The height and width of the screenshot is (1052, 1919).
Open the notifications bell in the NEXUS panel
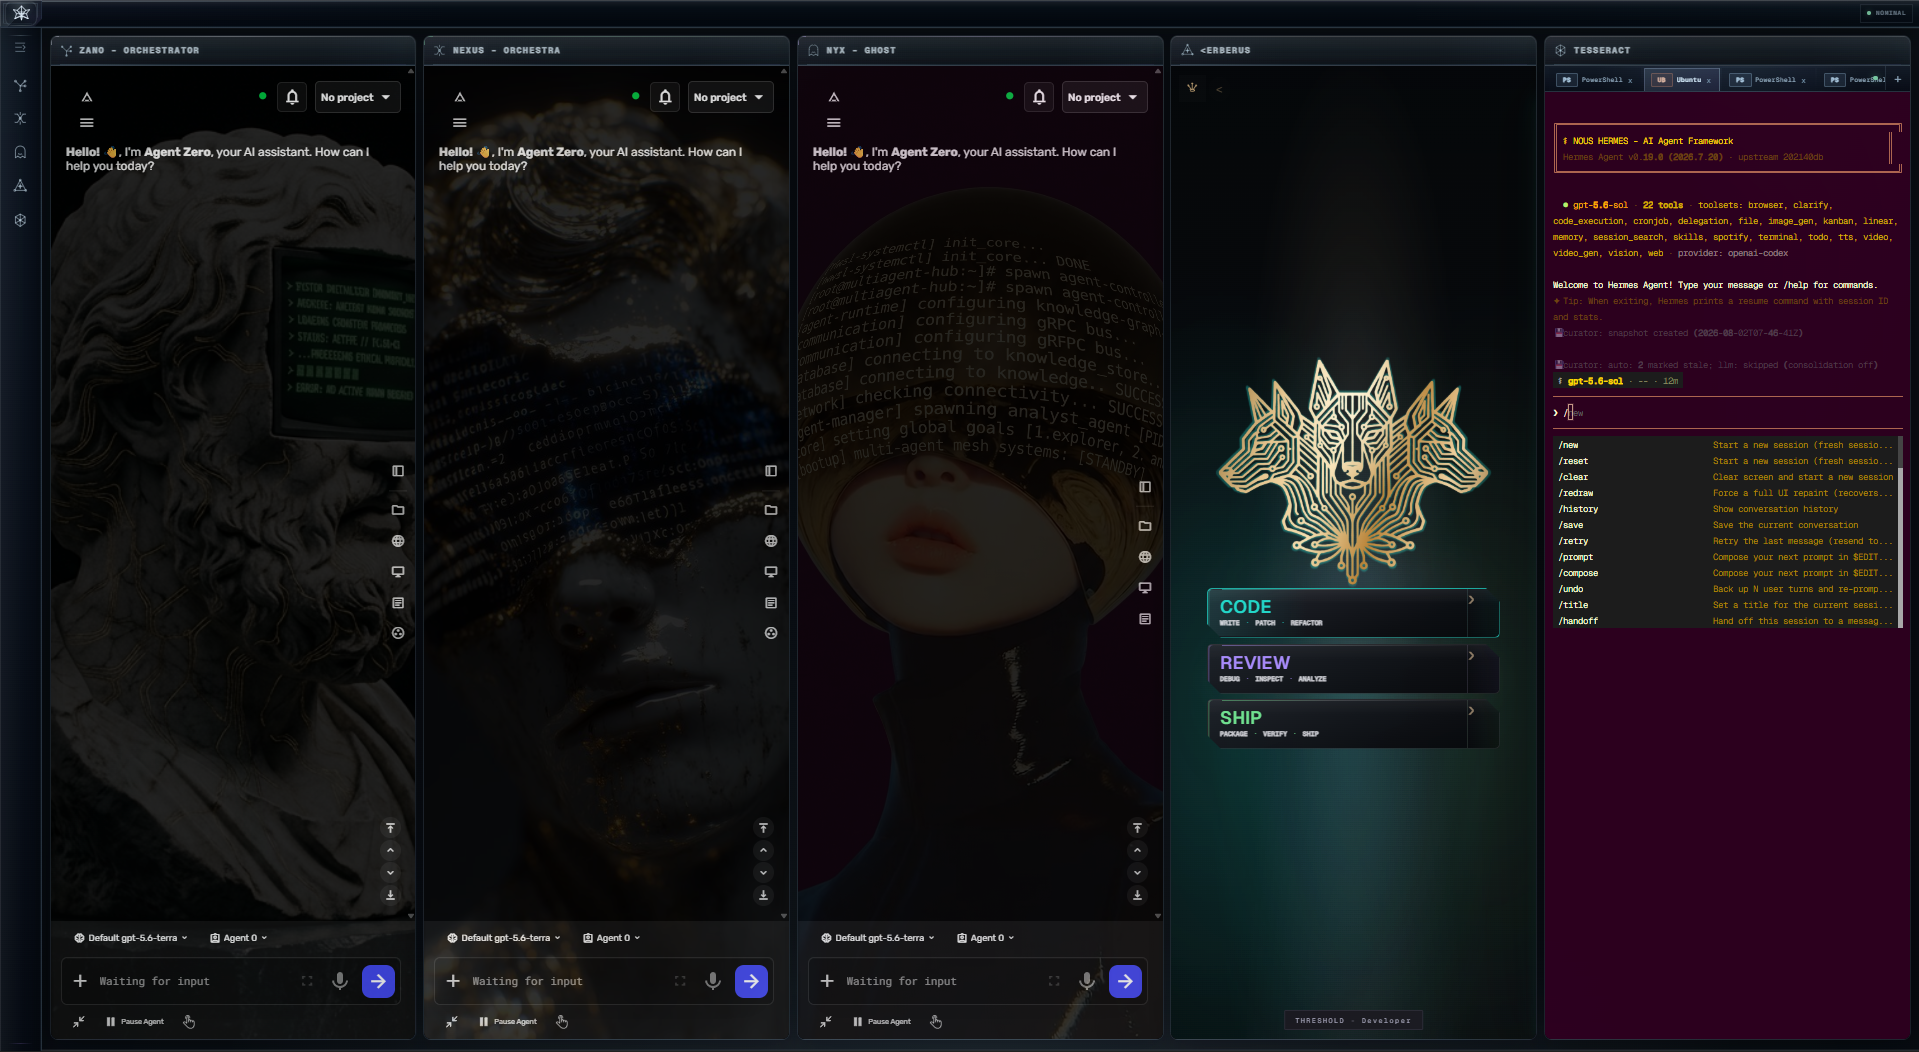(665, 97)
